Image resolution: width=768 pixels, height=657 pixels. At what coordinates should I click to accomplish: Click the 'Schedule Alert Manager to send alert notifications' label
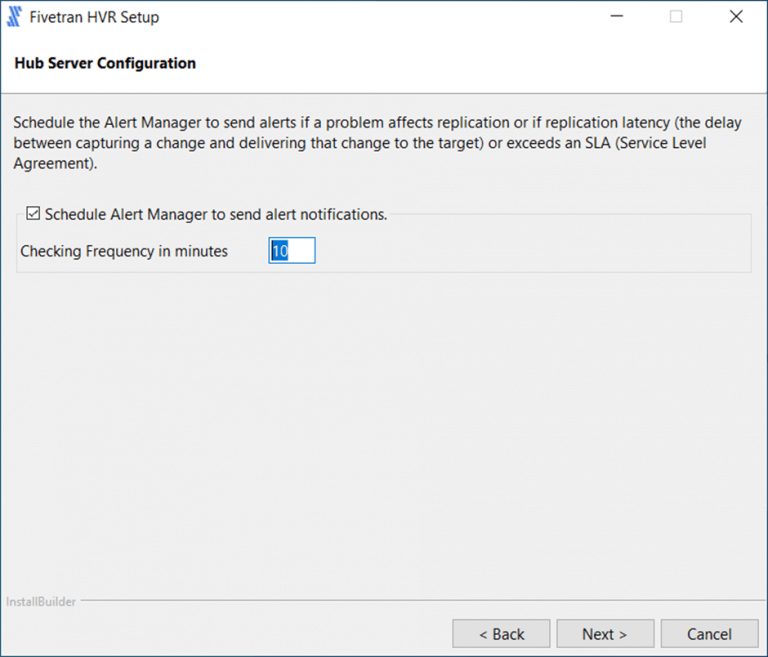pos(215,214)
